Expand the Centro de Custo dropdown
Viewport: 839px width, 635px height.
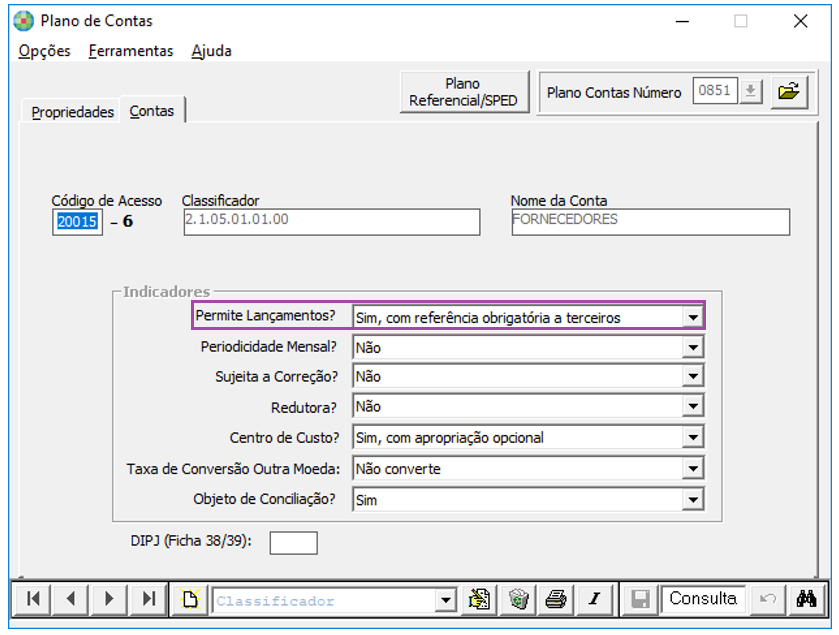click(x=693, y=437)
